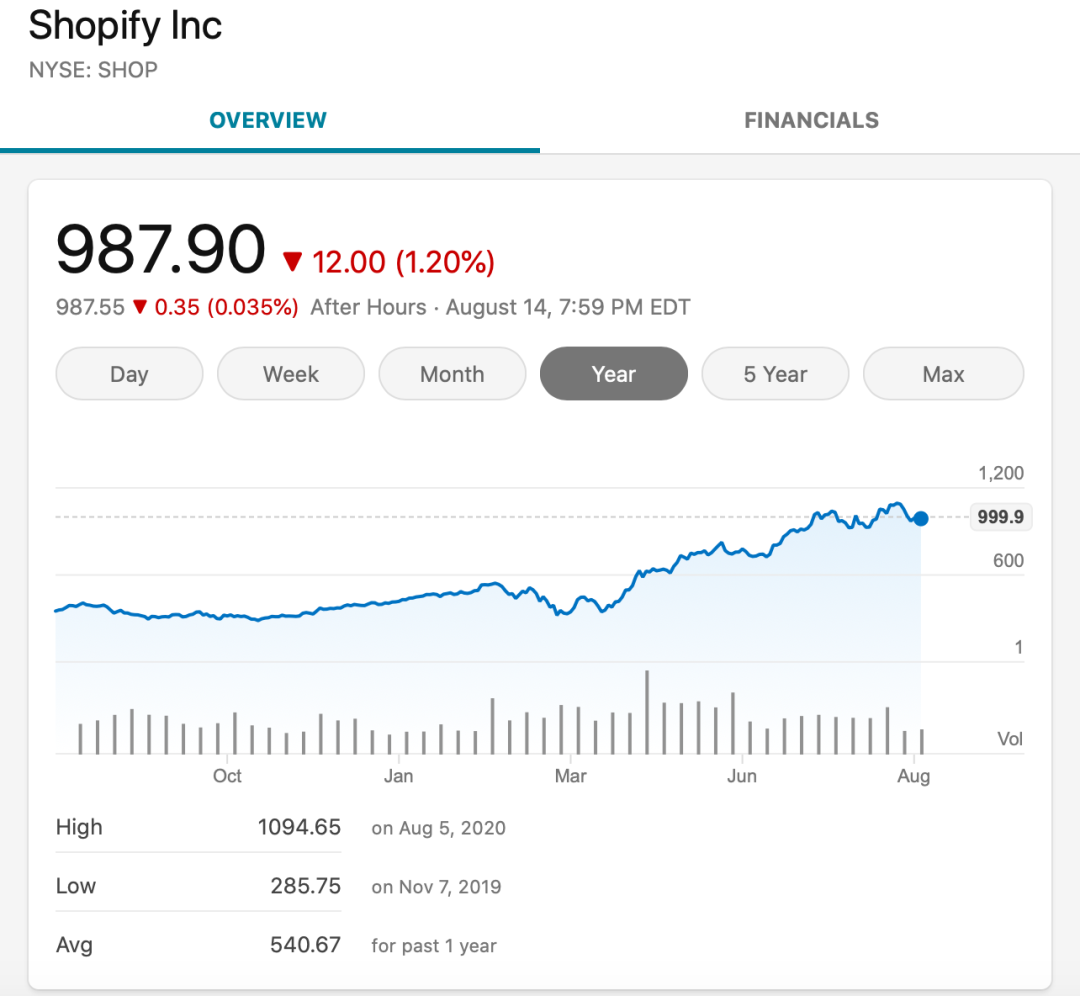
Task: Click the blue endpoint dot on the chart
Action: (921, 518)
